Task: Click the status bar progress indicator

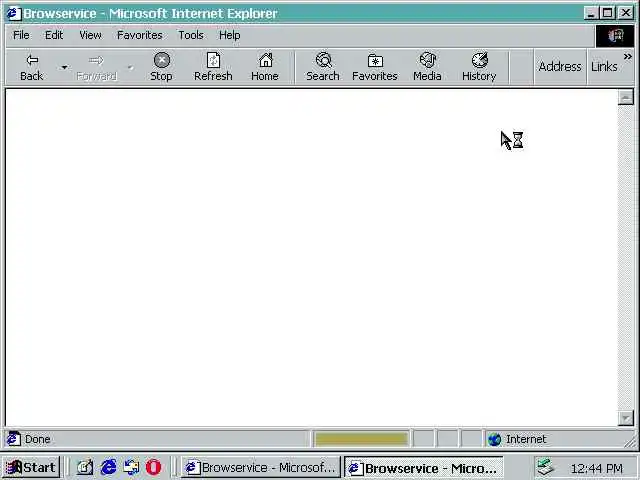Action: (x=361, y=439)
